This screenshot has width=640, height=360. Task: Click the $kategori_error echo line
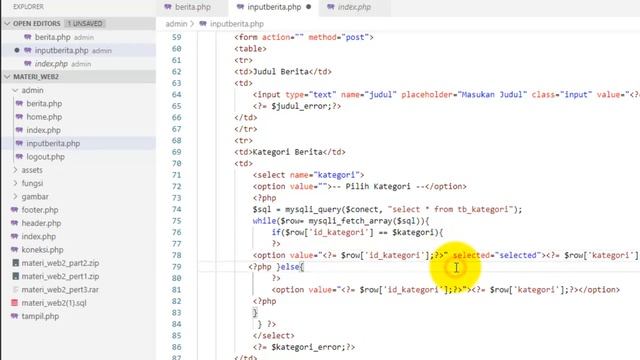click(304, 347)
